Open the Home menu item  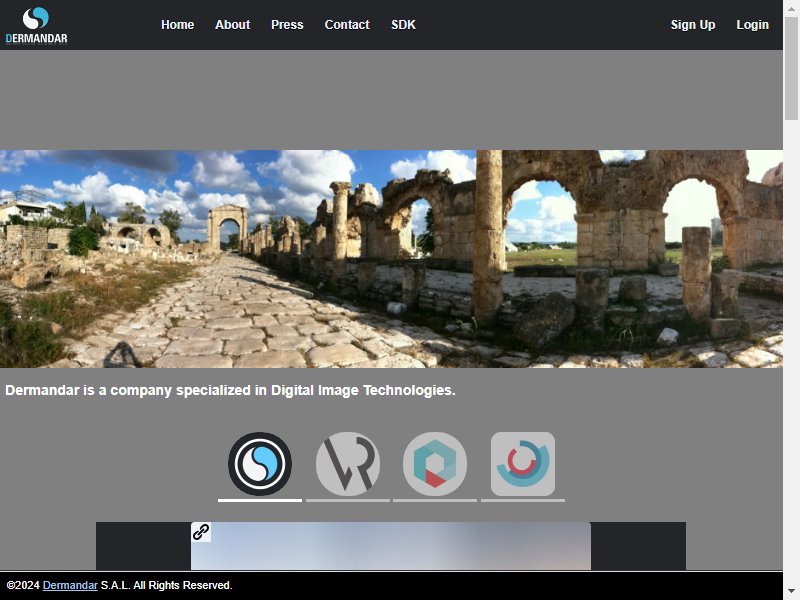click(x=178, y=24)
